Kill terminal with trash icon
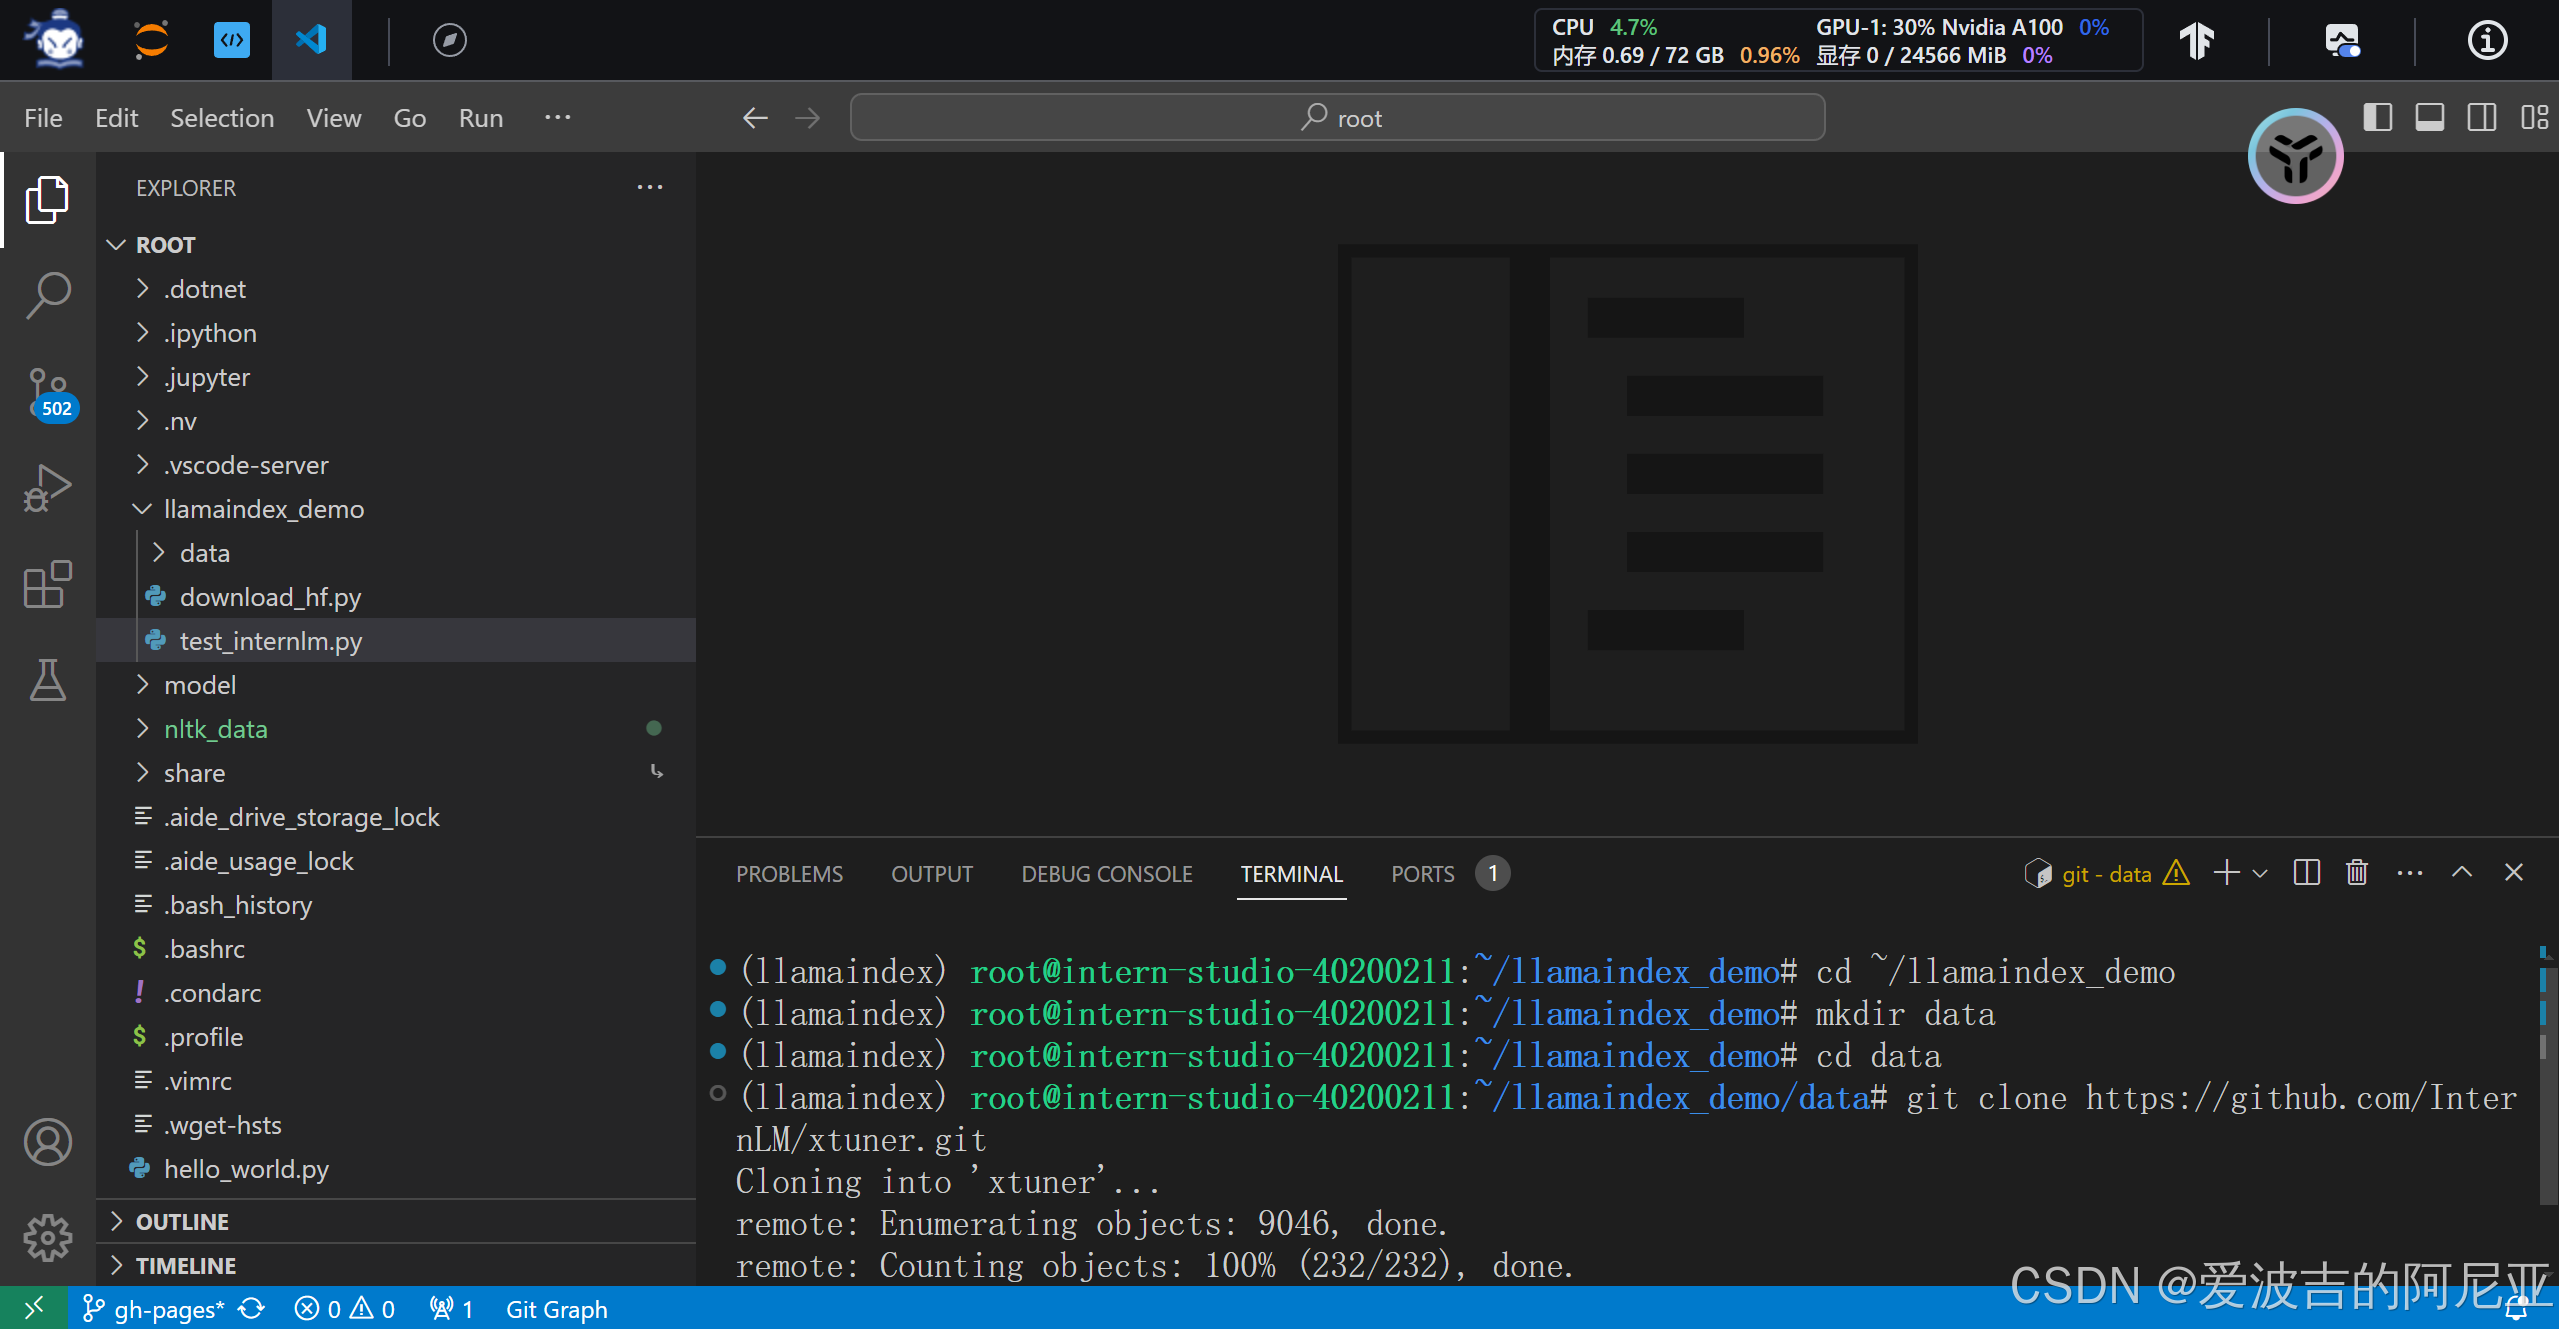This screenshot has height=1329, width=2559. tap(2357, 873)
